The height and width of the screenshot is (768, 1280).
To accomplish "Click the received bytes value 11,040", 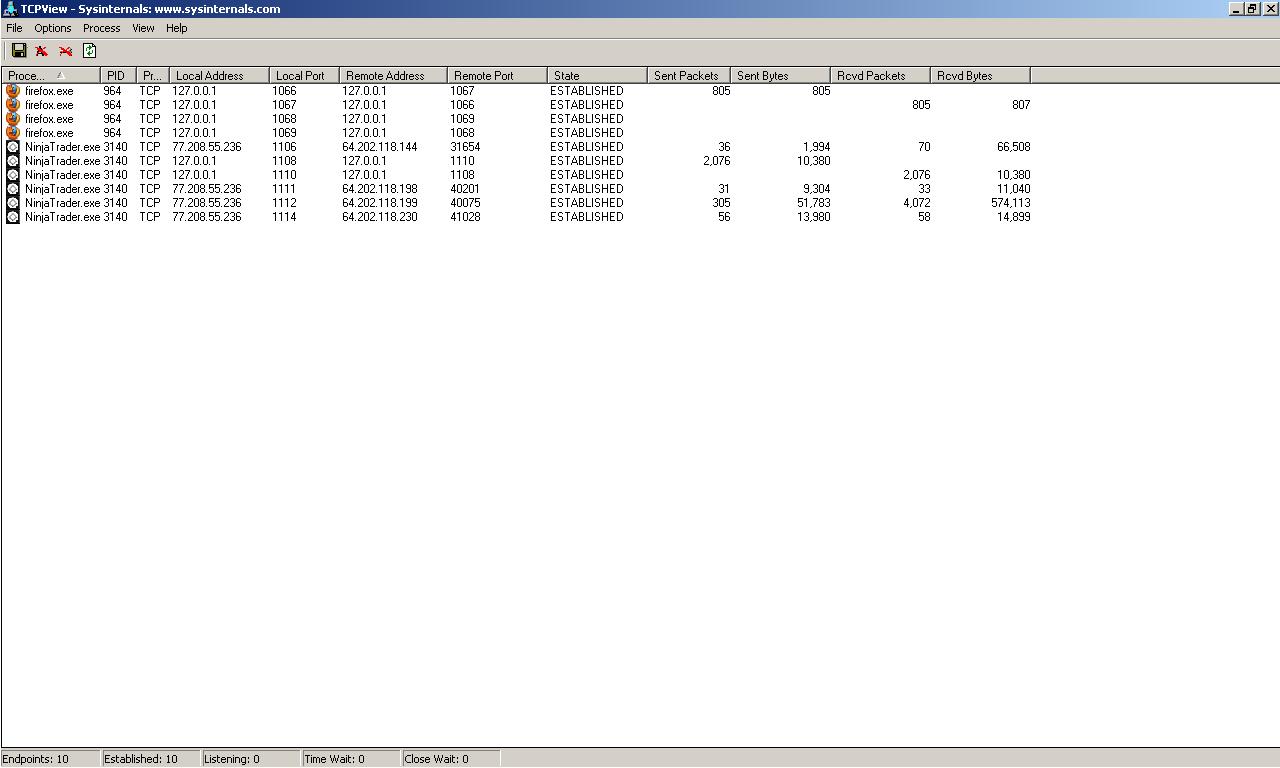I will [x=1013, y=189].
